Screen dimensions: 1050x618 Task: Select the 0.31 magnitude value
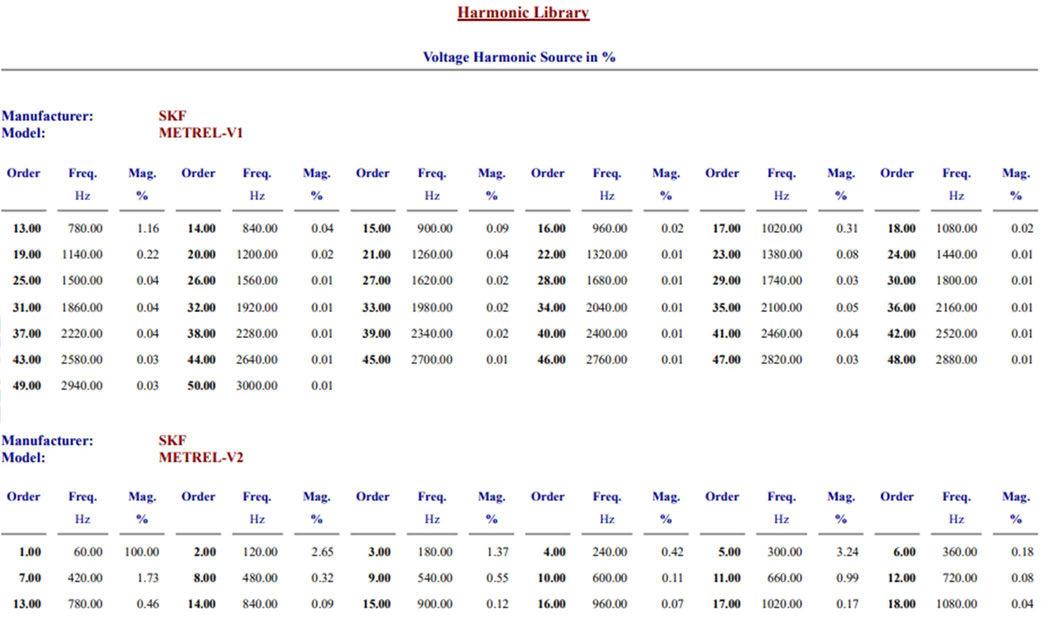pyautogui.click(x=847, y=228)
